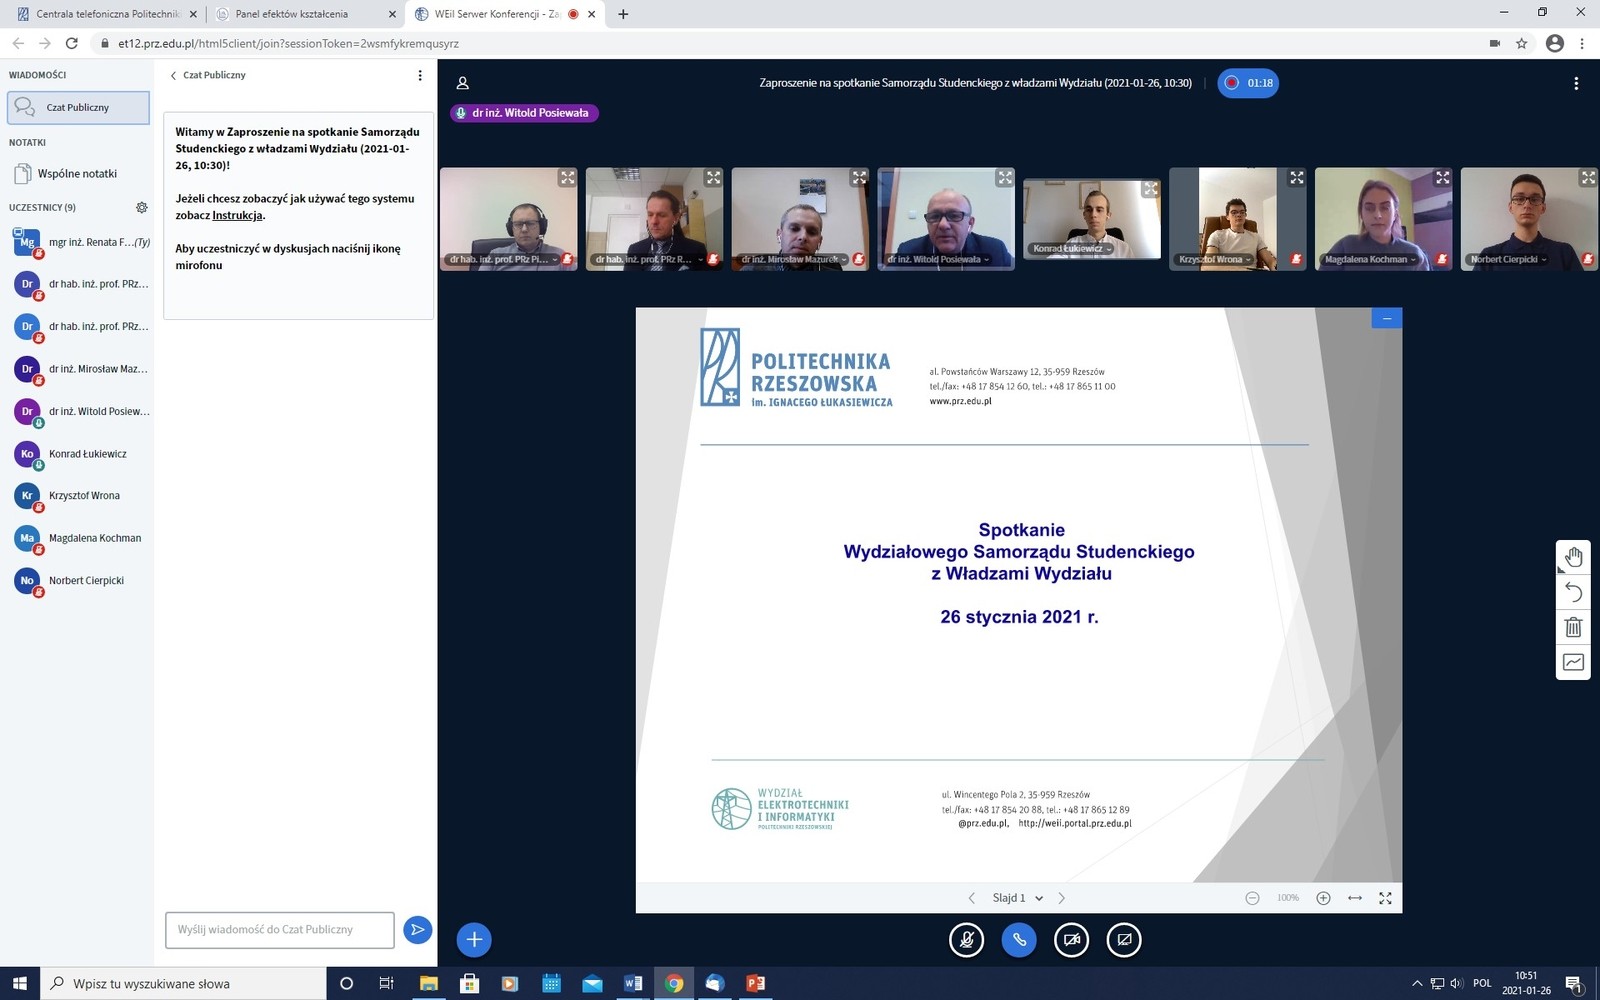Viewport: 1600px width, 1000px height.
Task: Open participants settings gear icon
Action: [142, 208]
